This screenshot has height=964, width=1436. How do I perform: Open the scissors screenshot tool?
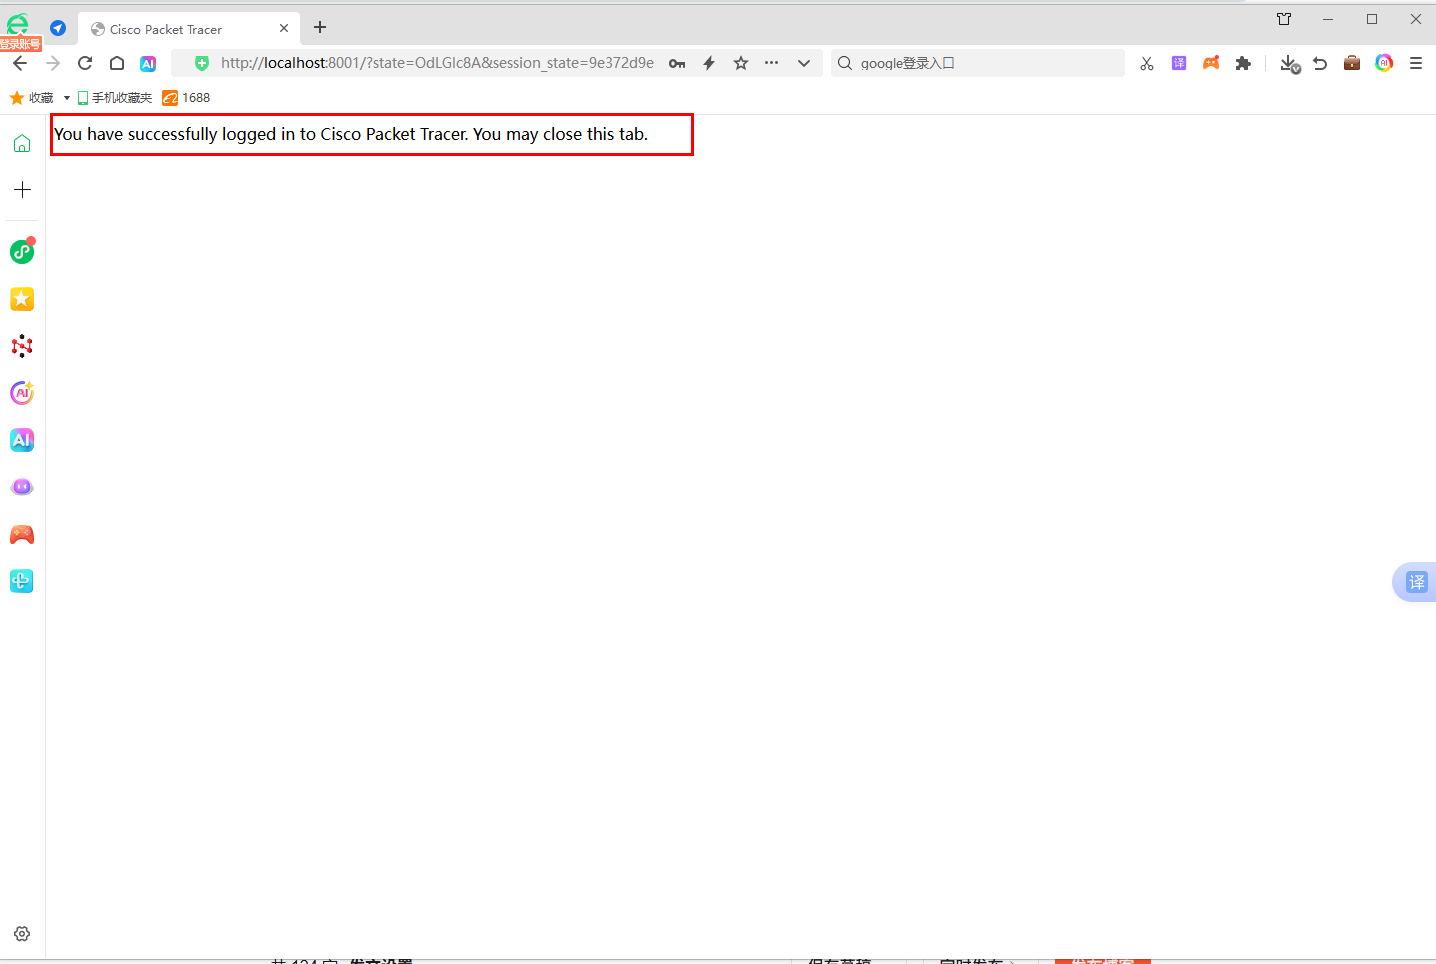(1147, 63)
